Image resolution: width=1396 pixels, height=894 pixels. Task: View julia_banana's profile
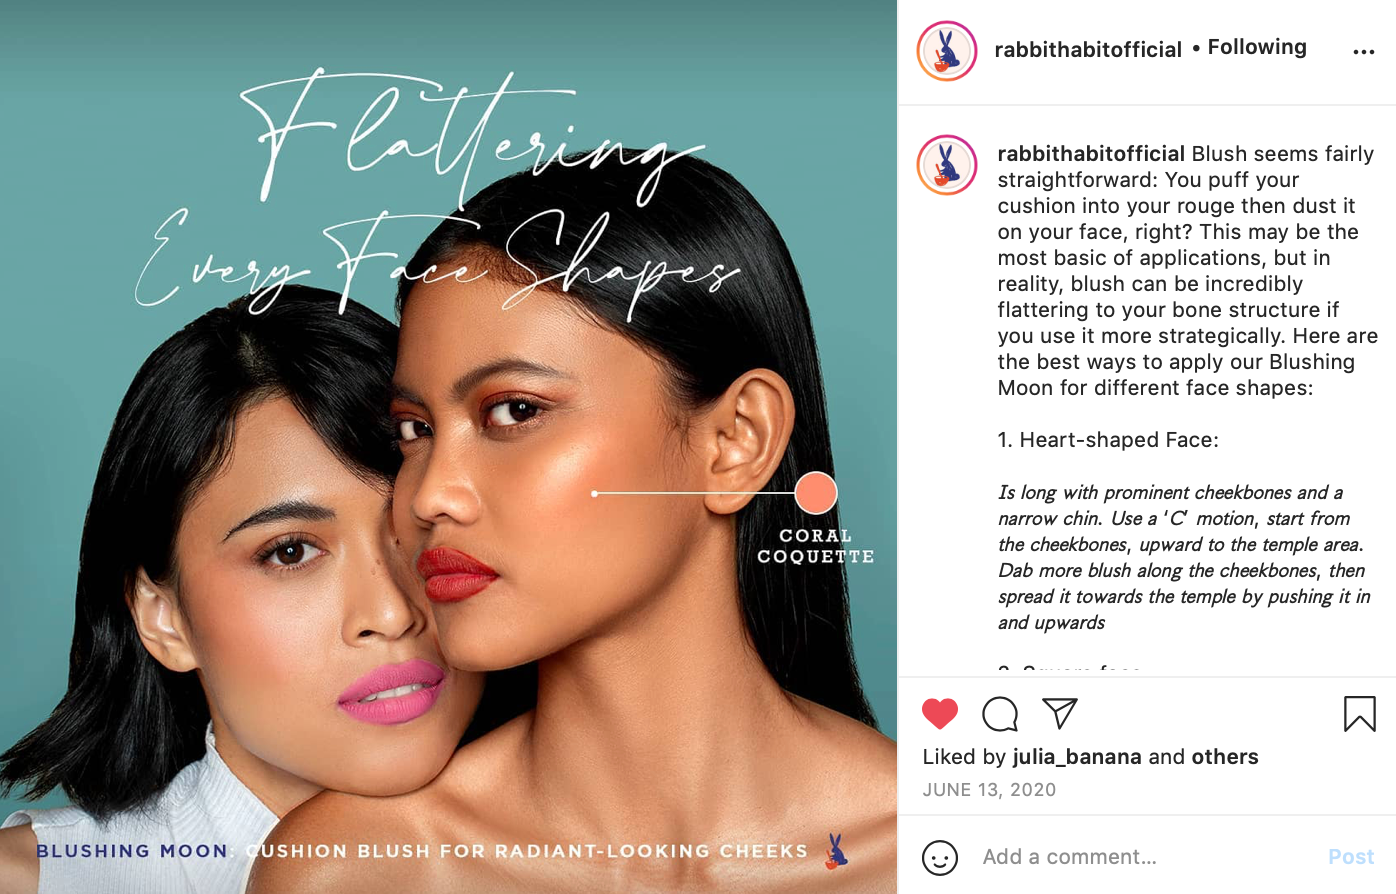(1077, 757)
